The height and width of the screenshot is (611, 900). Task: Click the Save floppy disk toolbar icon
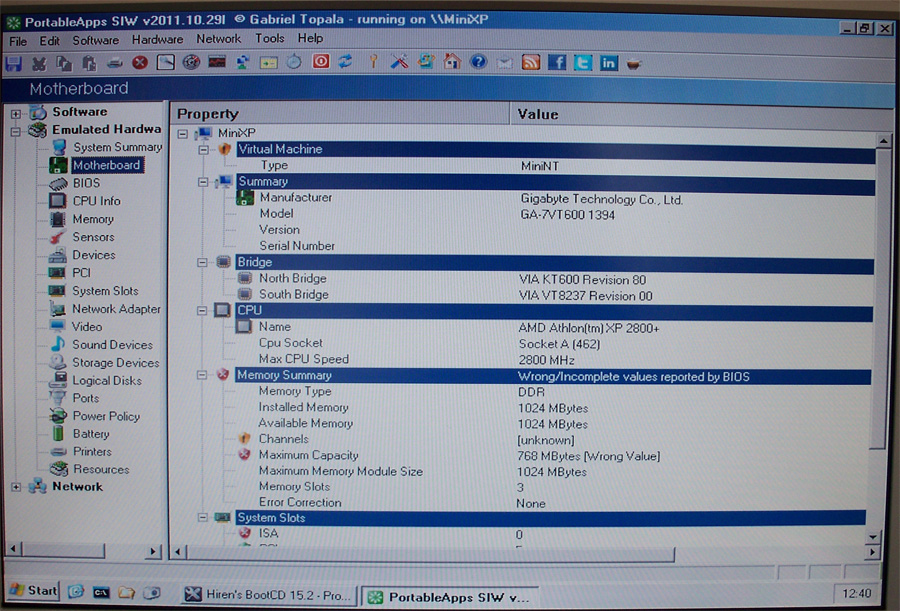tap(14, 63)
